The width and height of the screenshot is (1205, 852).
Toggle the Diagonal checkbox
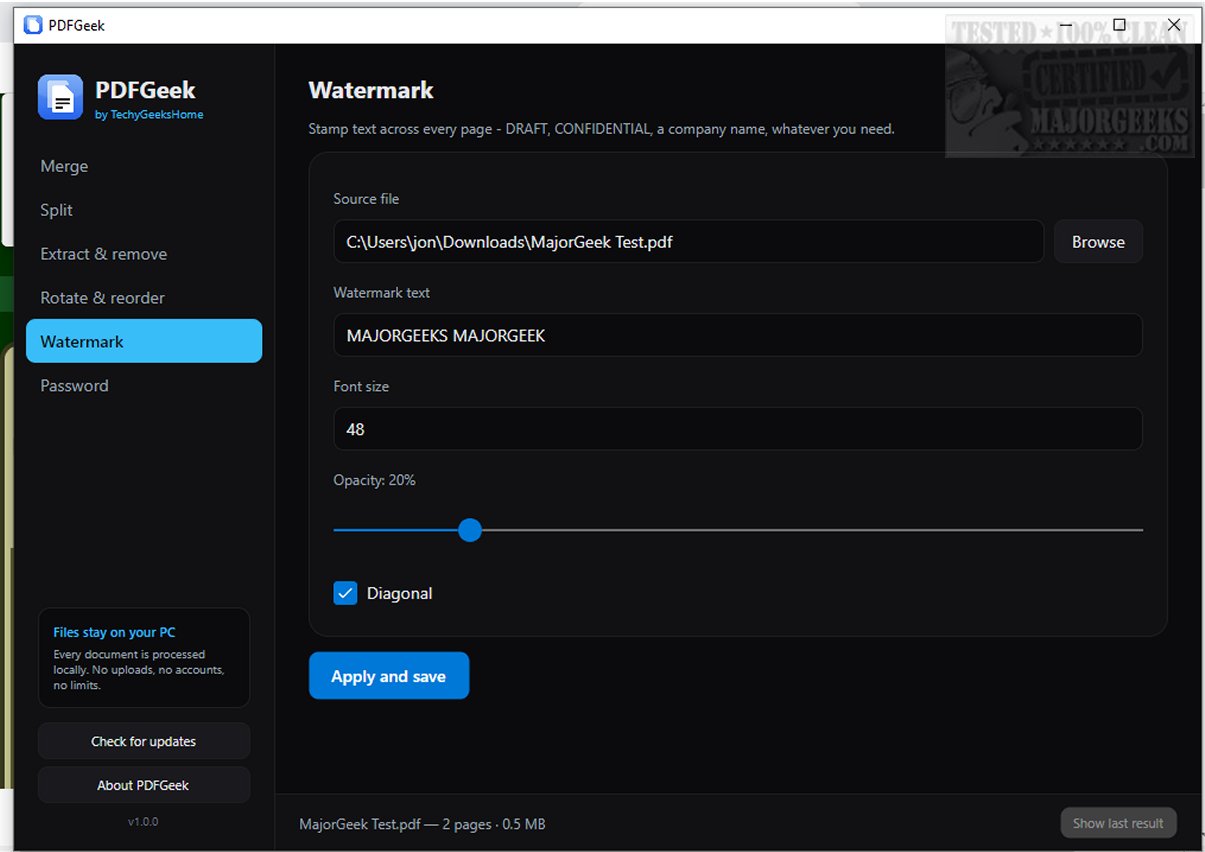(345, 593)
